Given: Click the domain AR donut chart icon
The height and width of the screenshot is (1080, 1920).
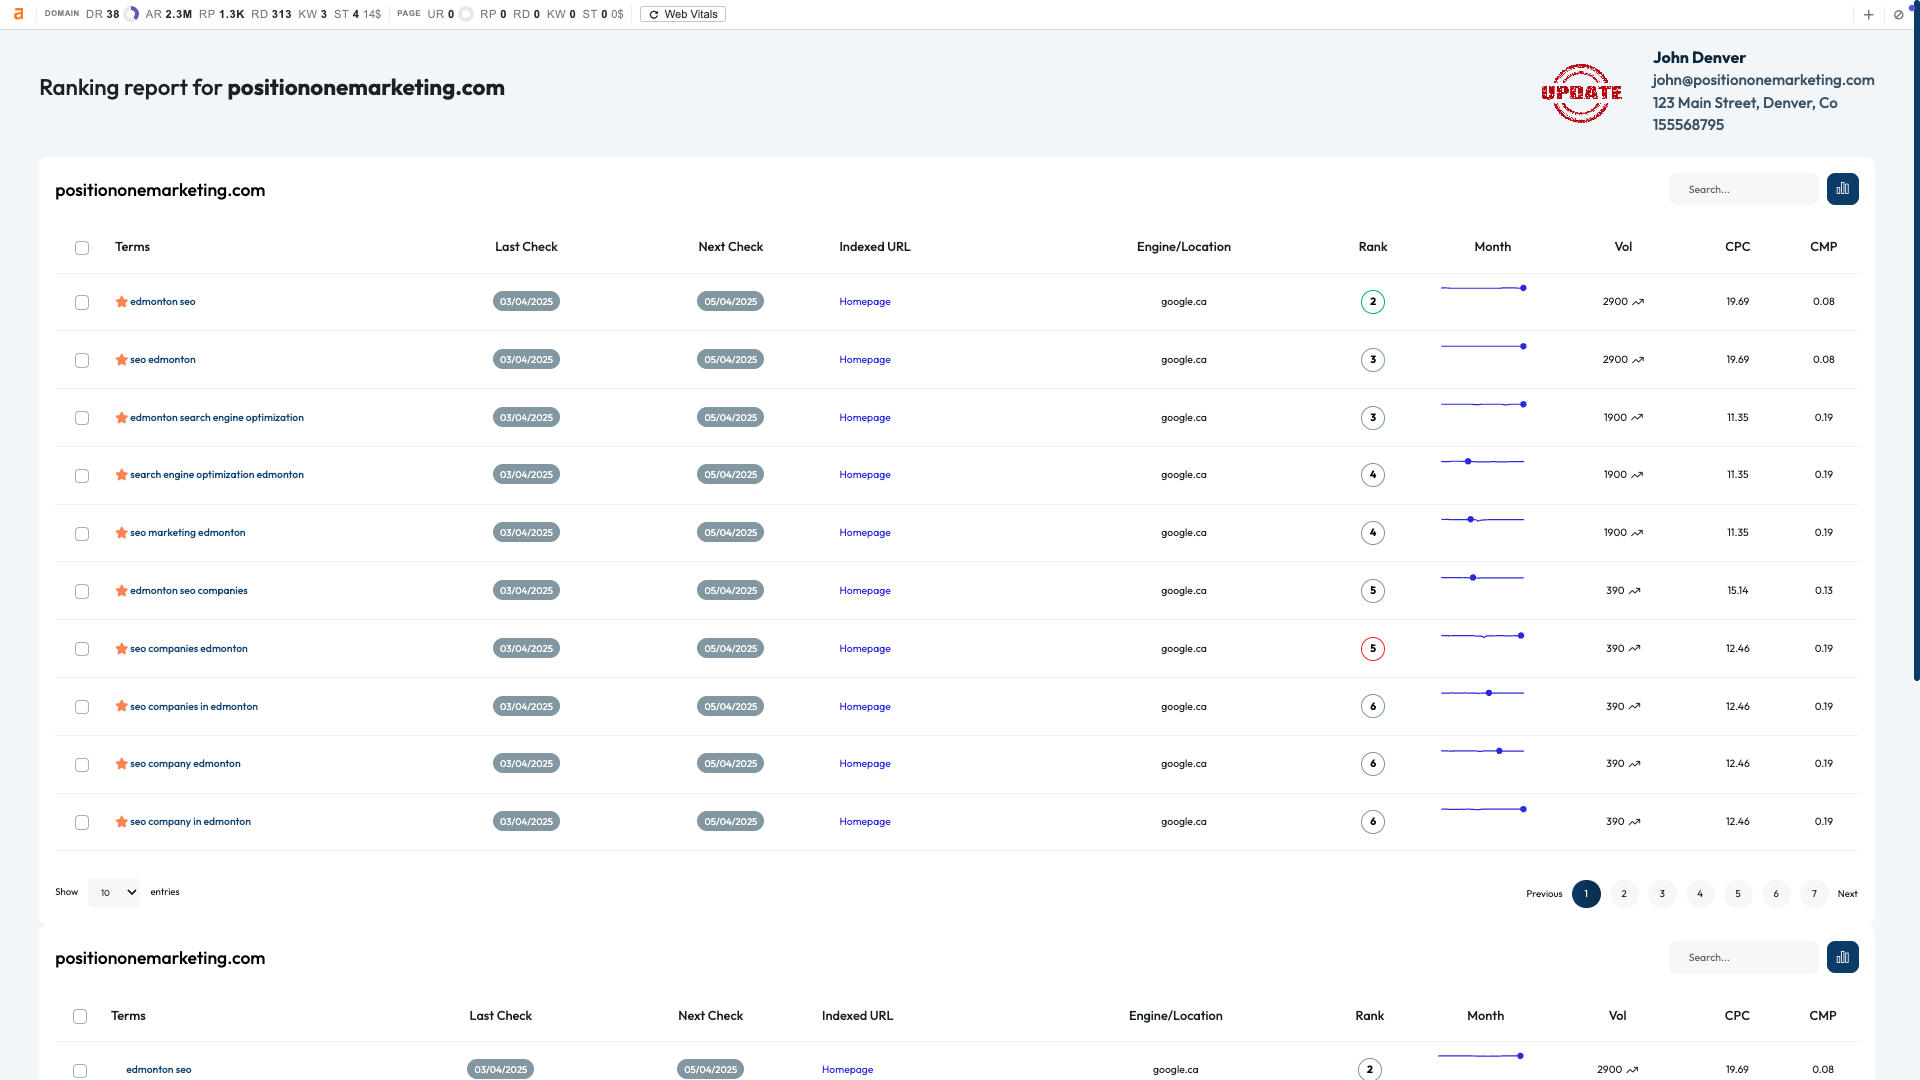Looking at the screenshot, I should (131, 14).
